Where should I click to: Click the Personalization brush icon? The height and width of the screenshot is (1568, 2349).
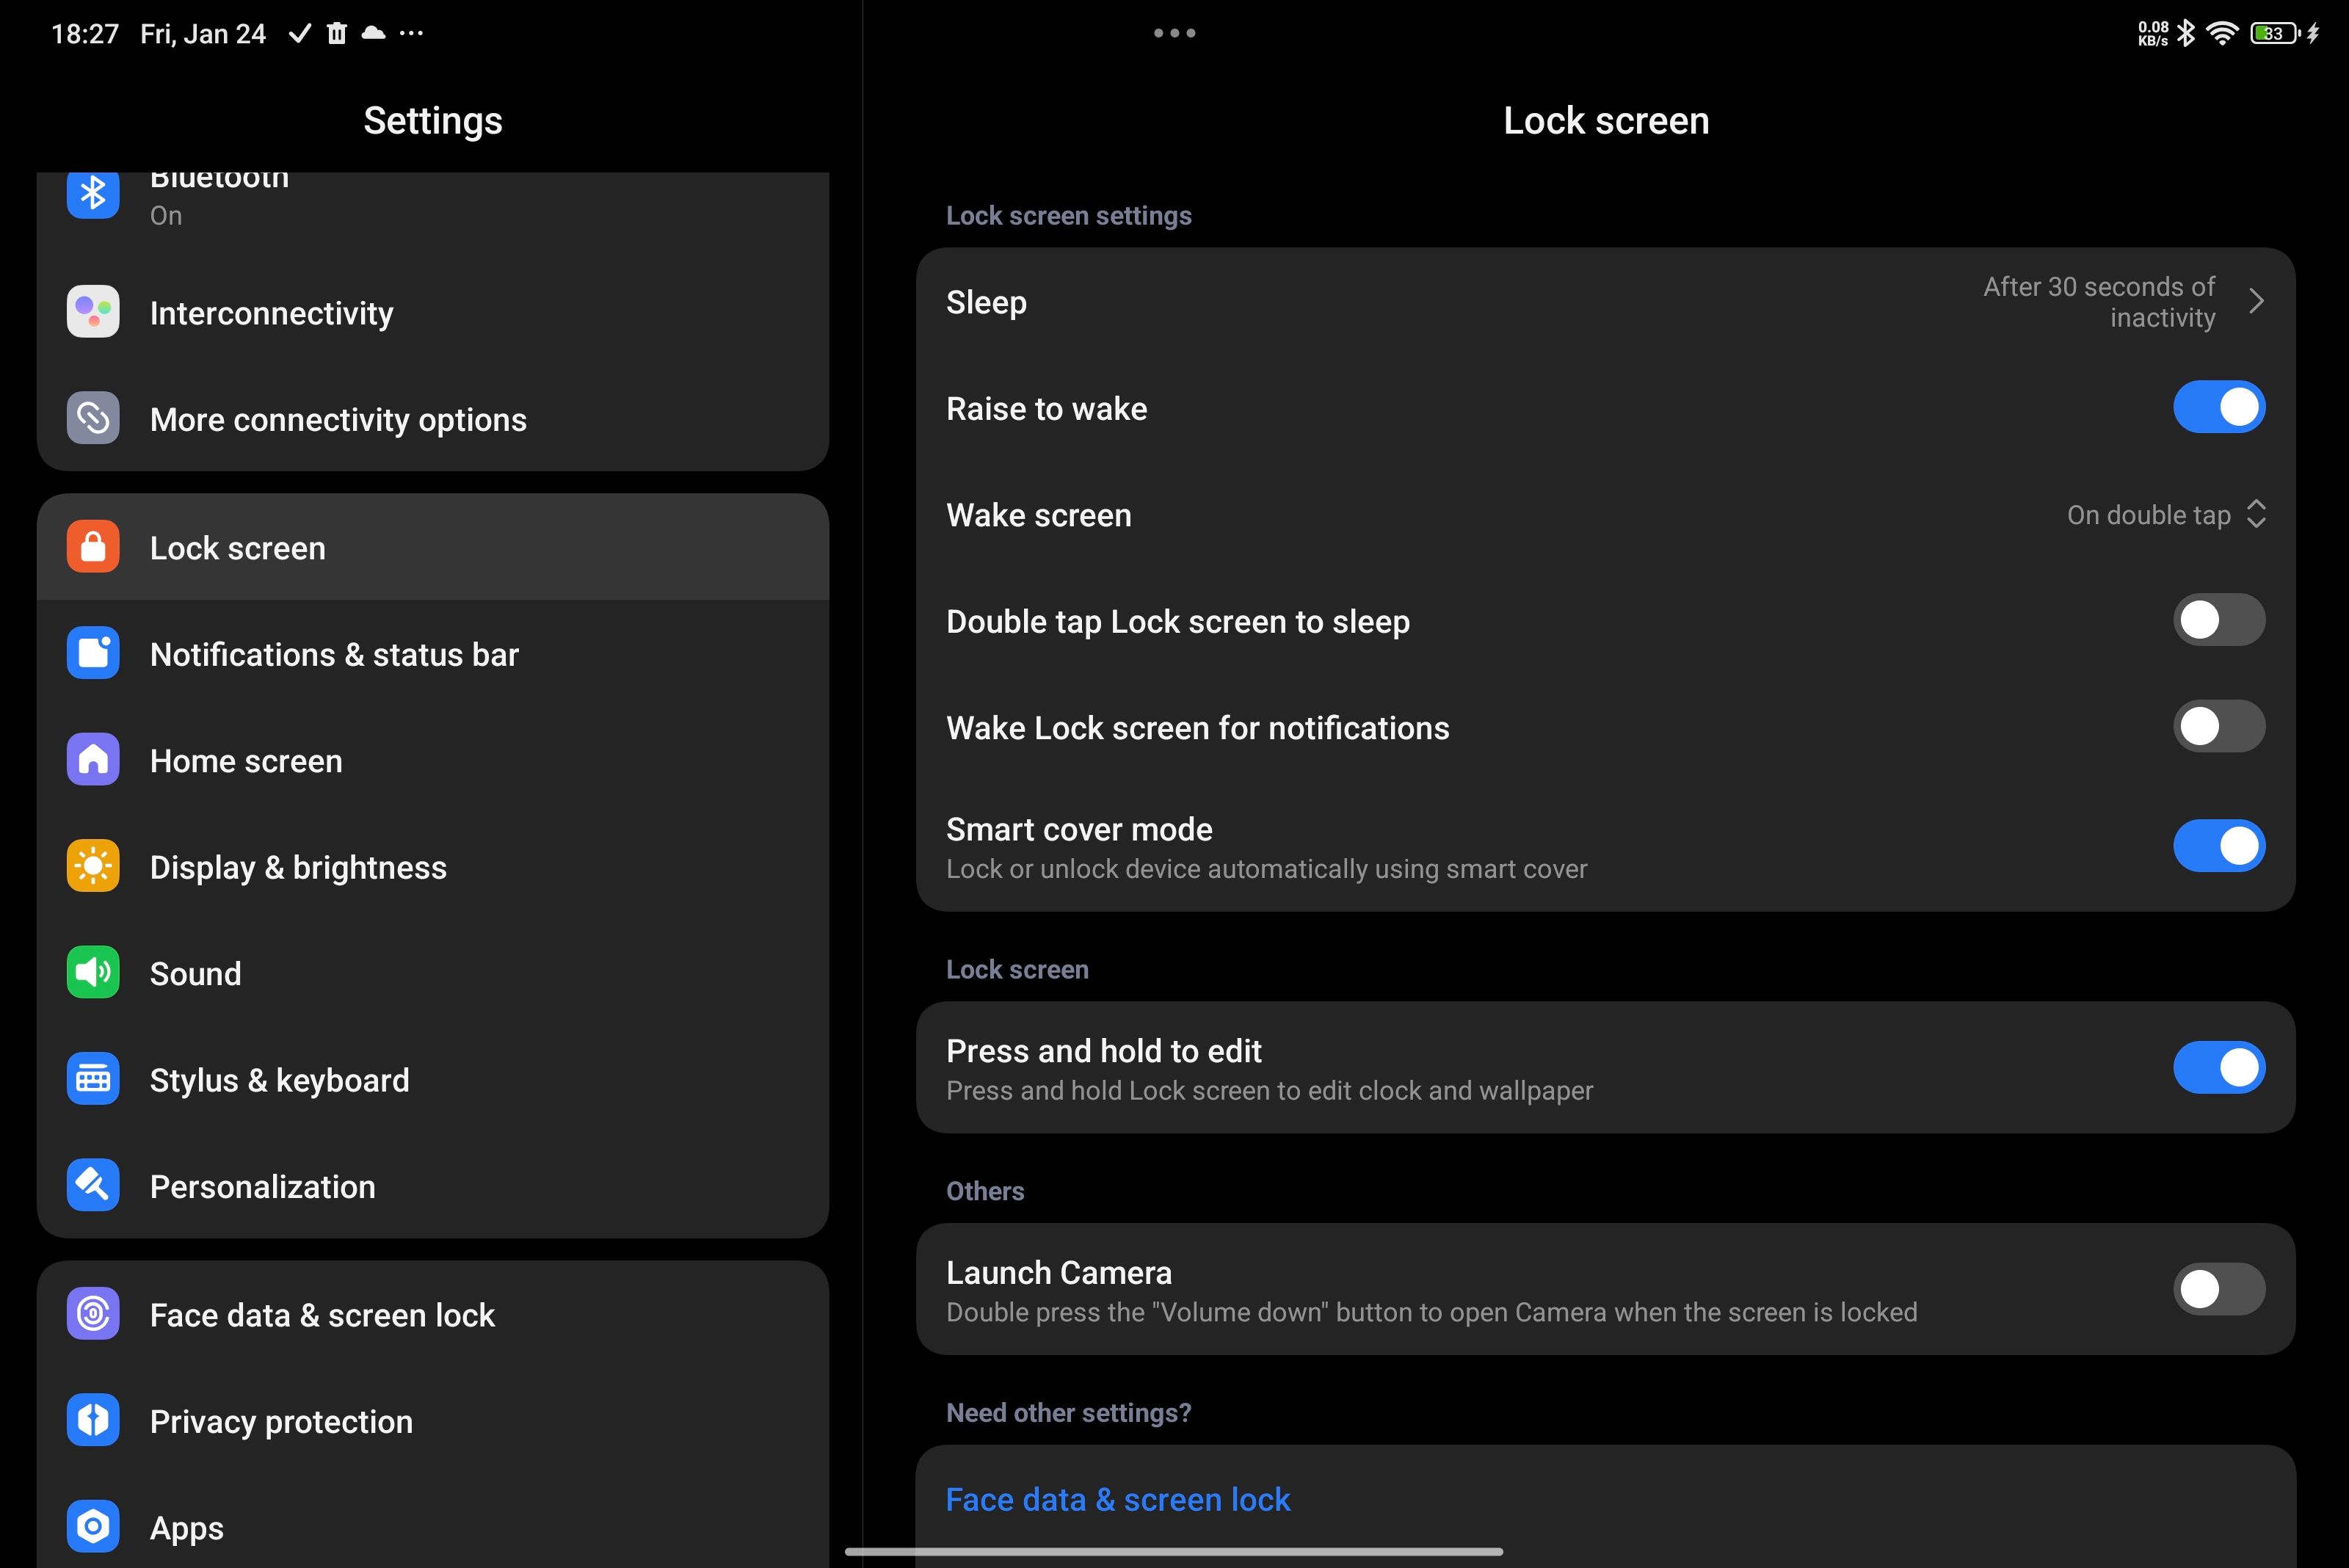[92, 1186]
